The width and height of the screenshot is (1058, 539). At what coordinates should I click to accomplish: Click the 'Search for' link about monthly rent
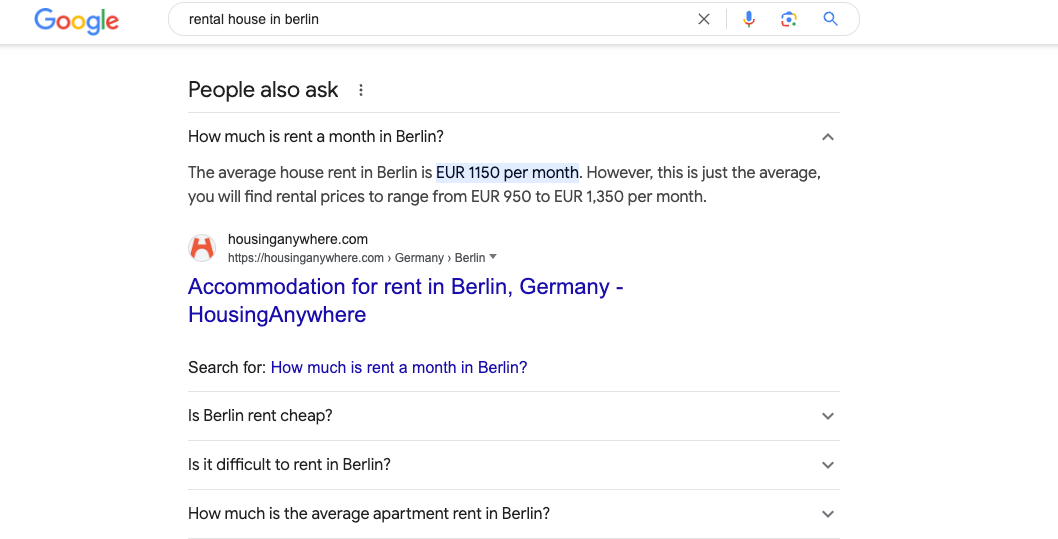pos(399,368)
